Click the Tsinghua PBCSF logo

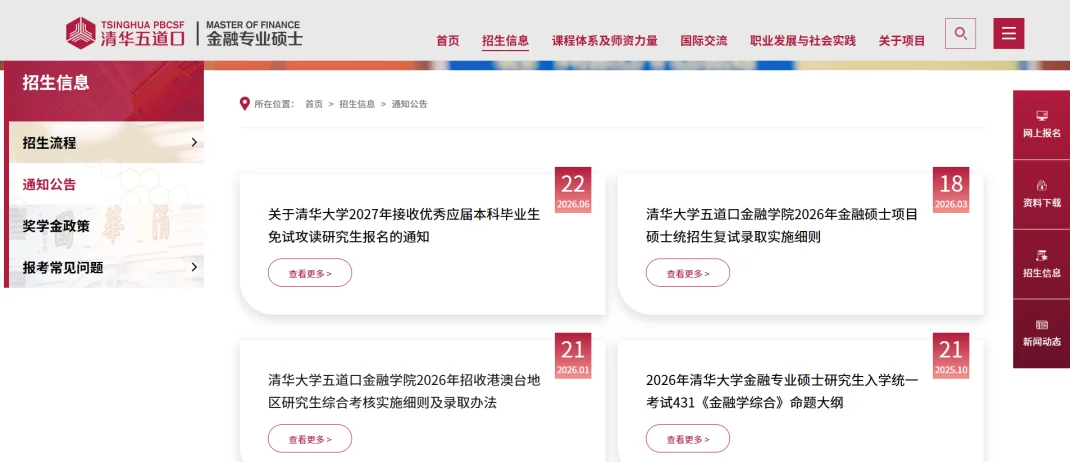[126, 32]
